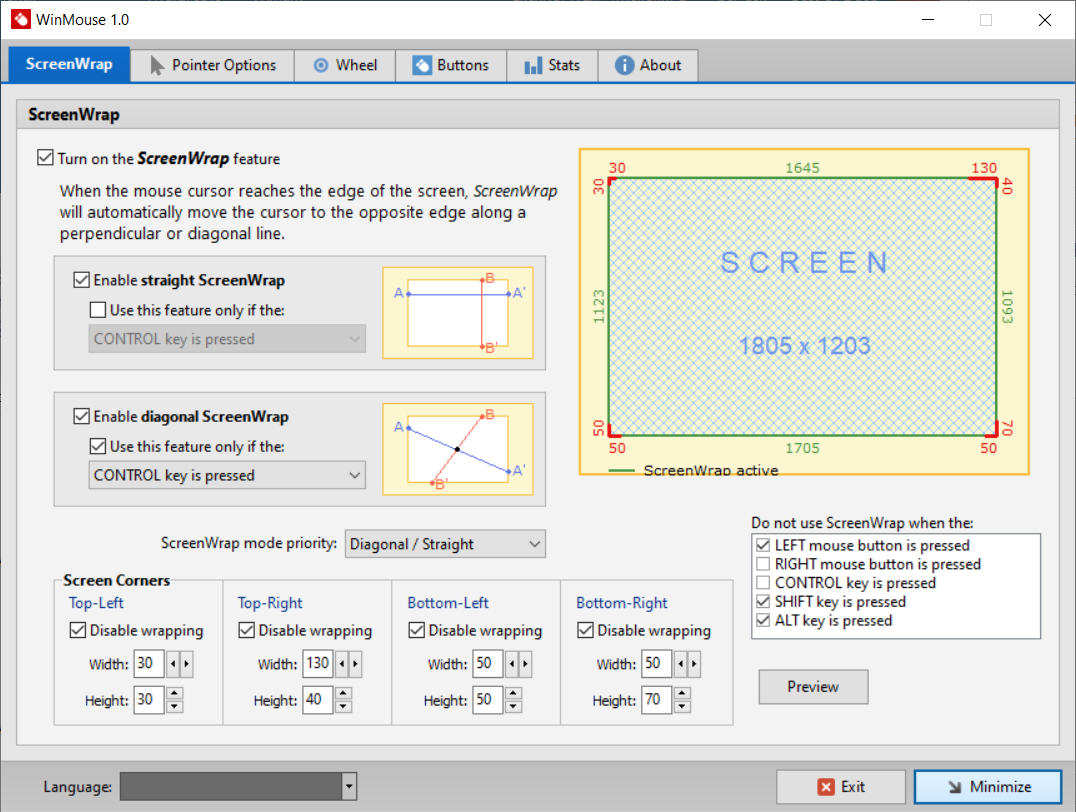The width and height of the screenshot is (1076, 812).
Task: Open the ScreenWrap mode priority dropdown
Action: click(x=445, y=544)
